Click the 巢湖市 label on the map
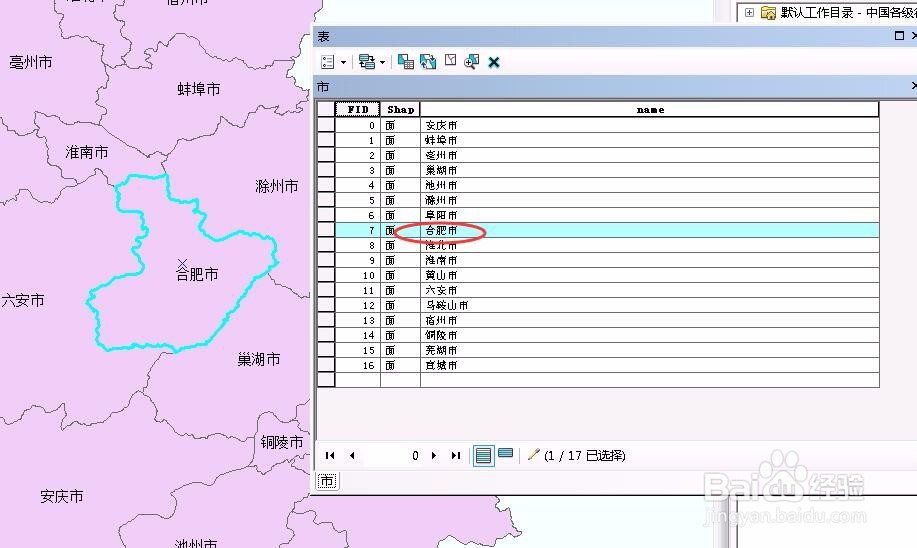The height and width of the screenshot is (548, 917). point(258,359)
